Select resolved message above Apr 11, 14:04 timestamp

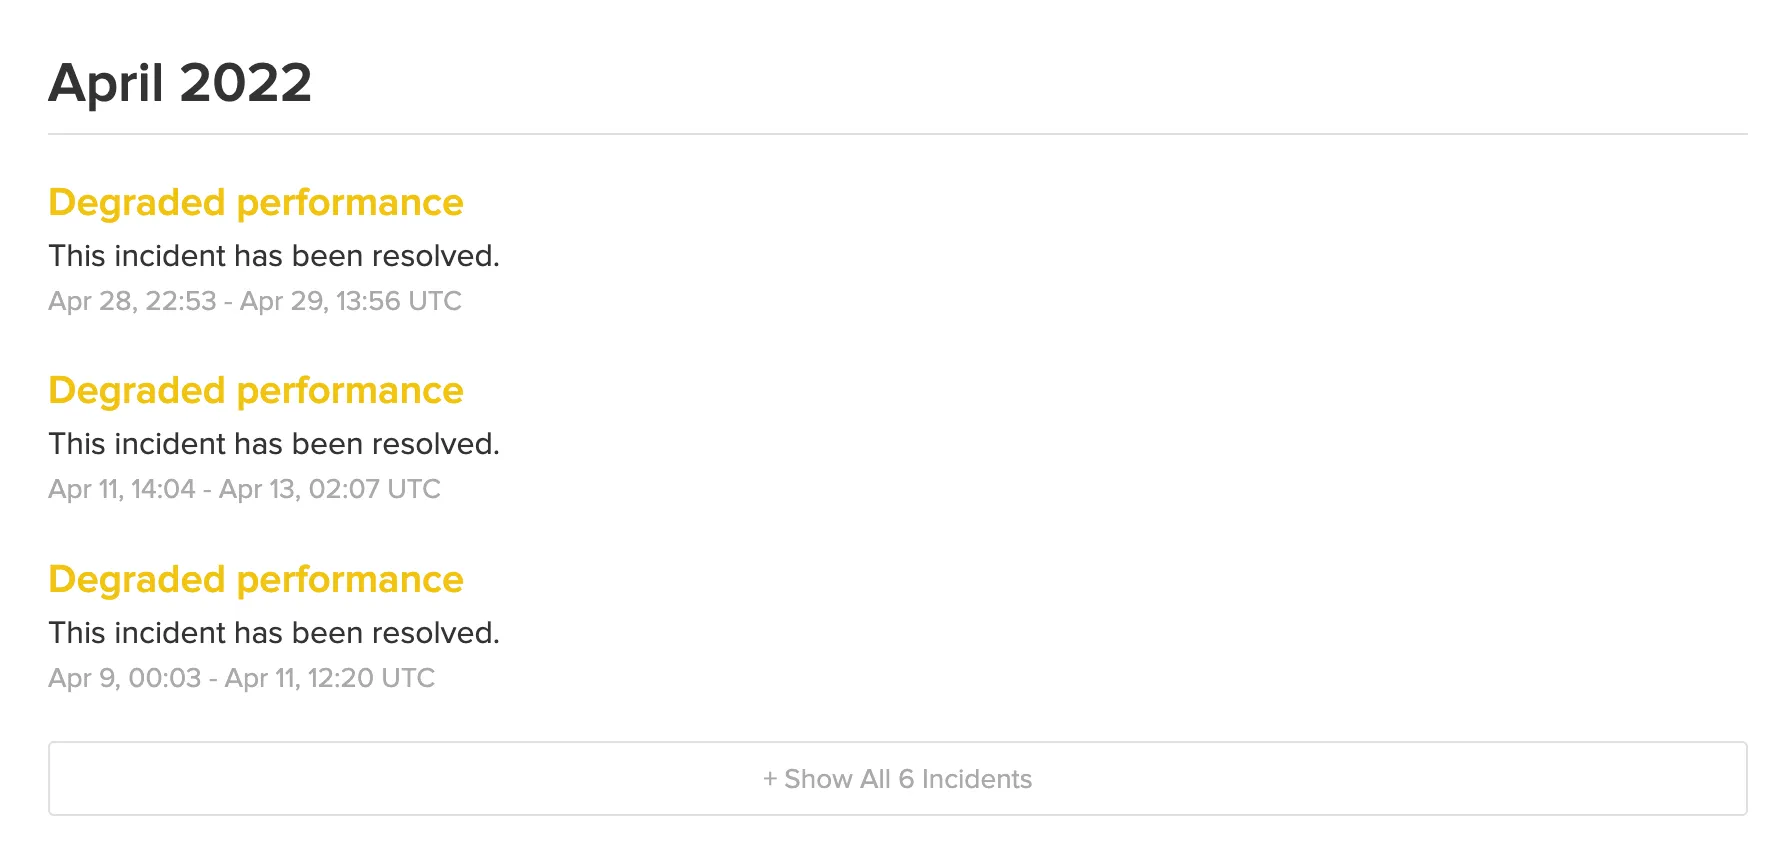274,444
